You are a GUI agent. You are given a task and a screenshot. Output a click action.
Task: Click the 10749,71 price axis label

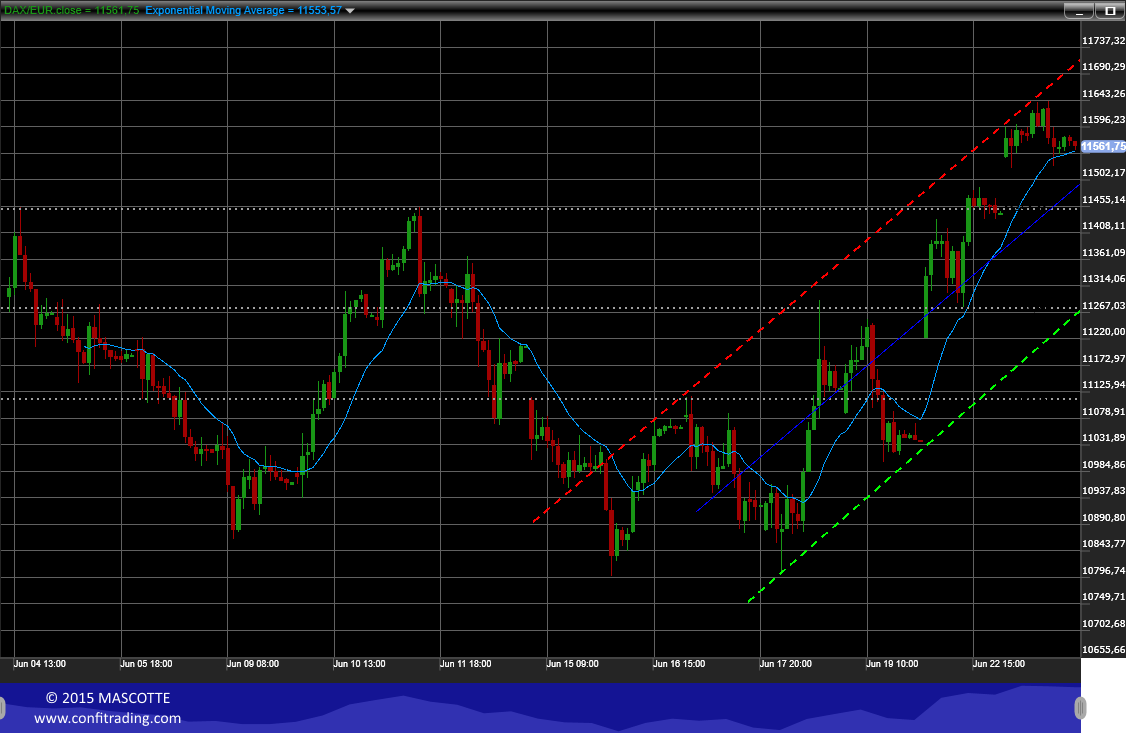point(1103,597)
